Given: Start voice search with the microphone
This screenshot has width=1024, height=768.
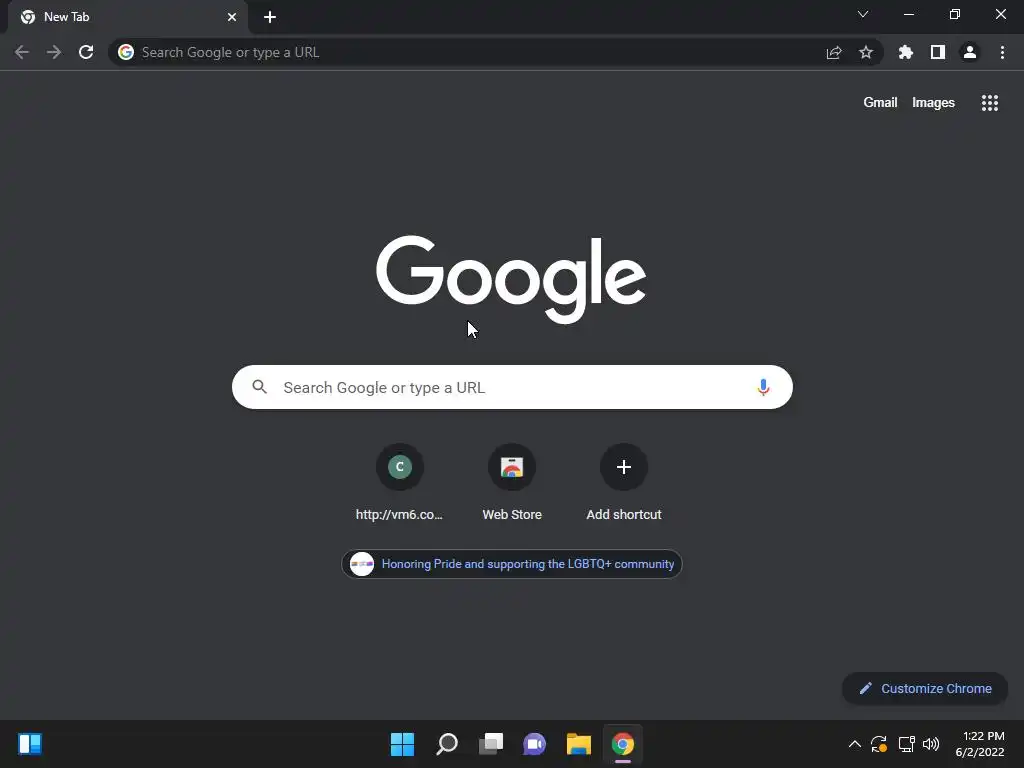Looking at the screenshot, I should pos(763,387).
